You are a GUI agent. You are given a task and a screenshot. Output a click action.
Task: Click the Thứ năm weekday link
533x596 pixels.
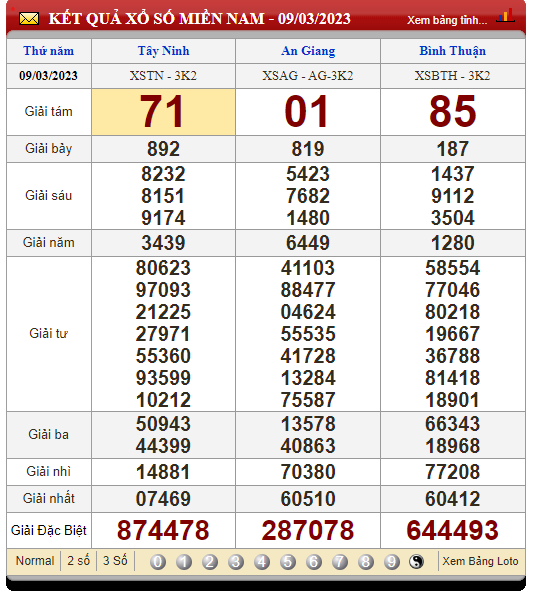pos(49,51)
